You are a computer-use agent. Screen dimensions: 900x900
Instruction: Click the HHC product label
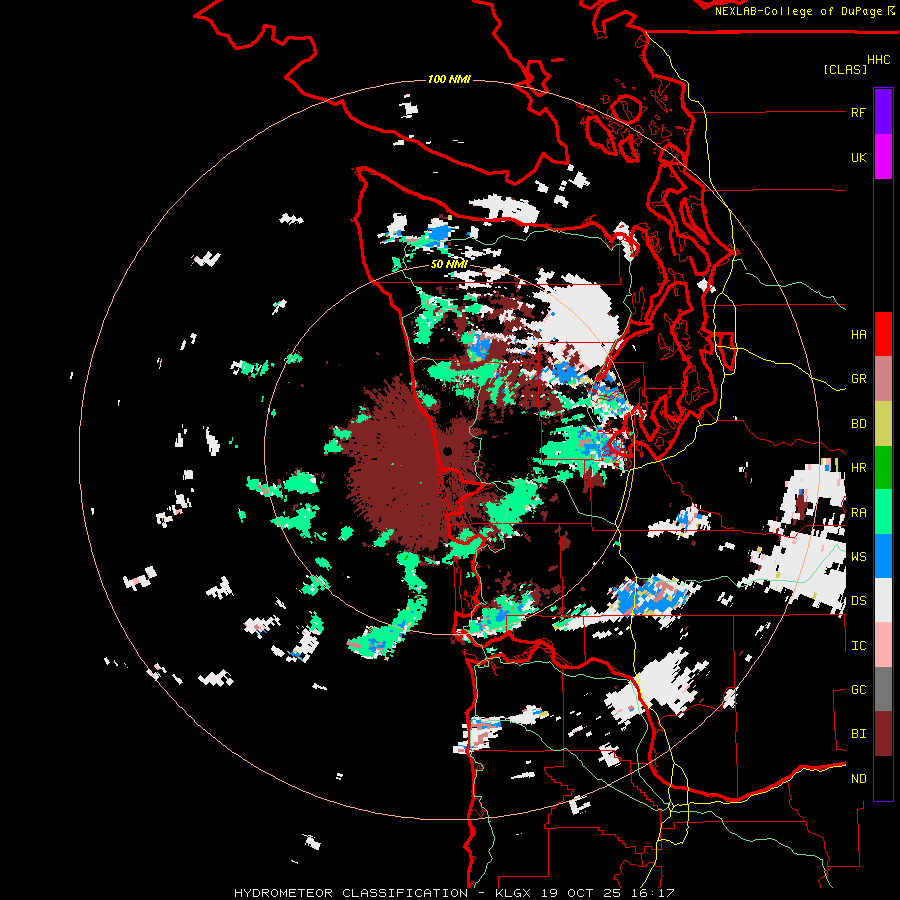[879, 60]
